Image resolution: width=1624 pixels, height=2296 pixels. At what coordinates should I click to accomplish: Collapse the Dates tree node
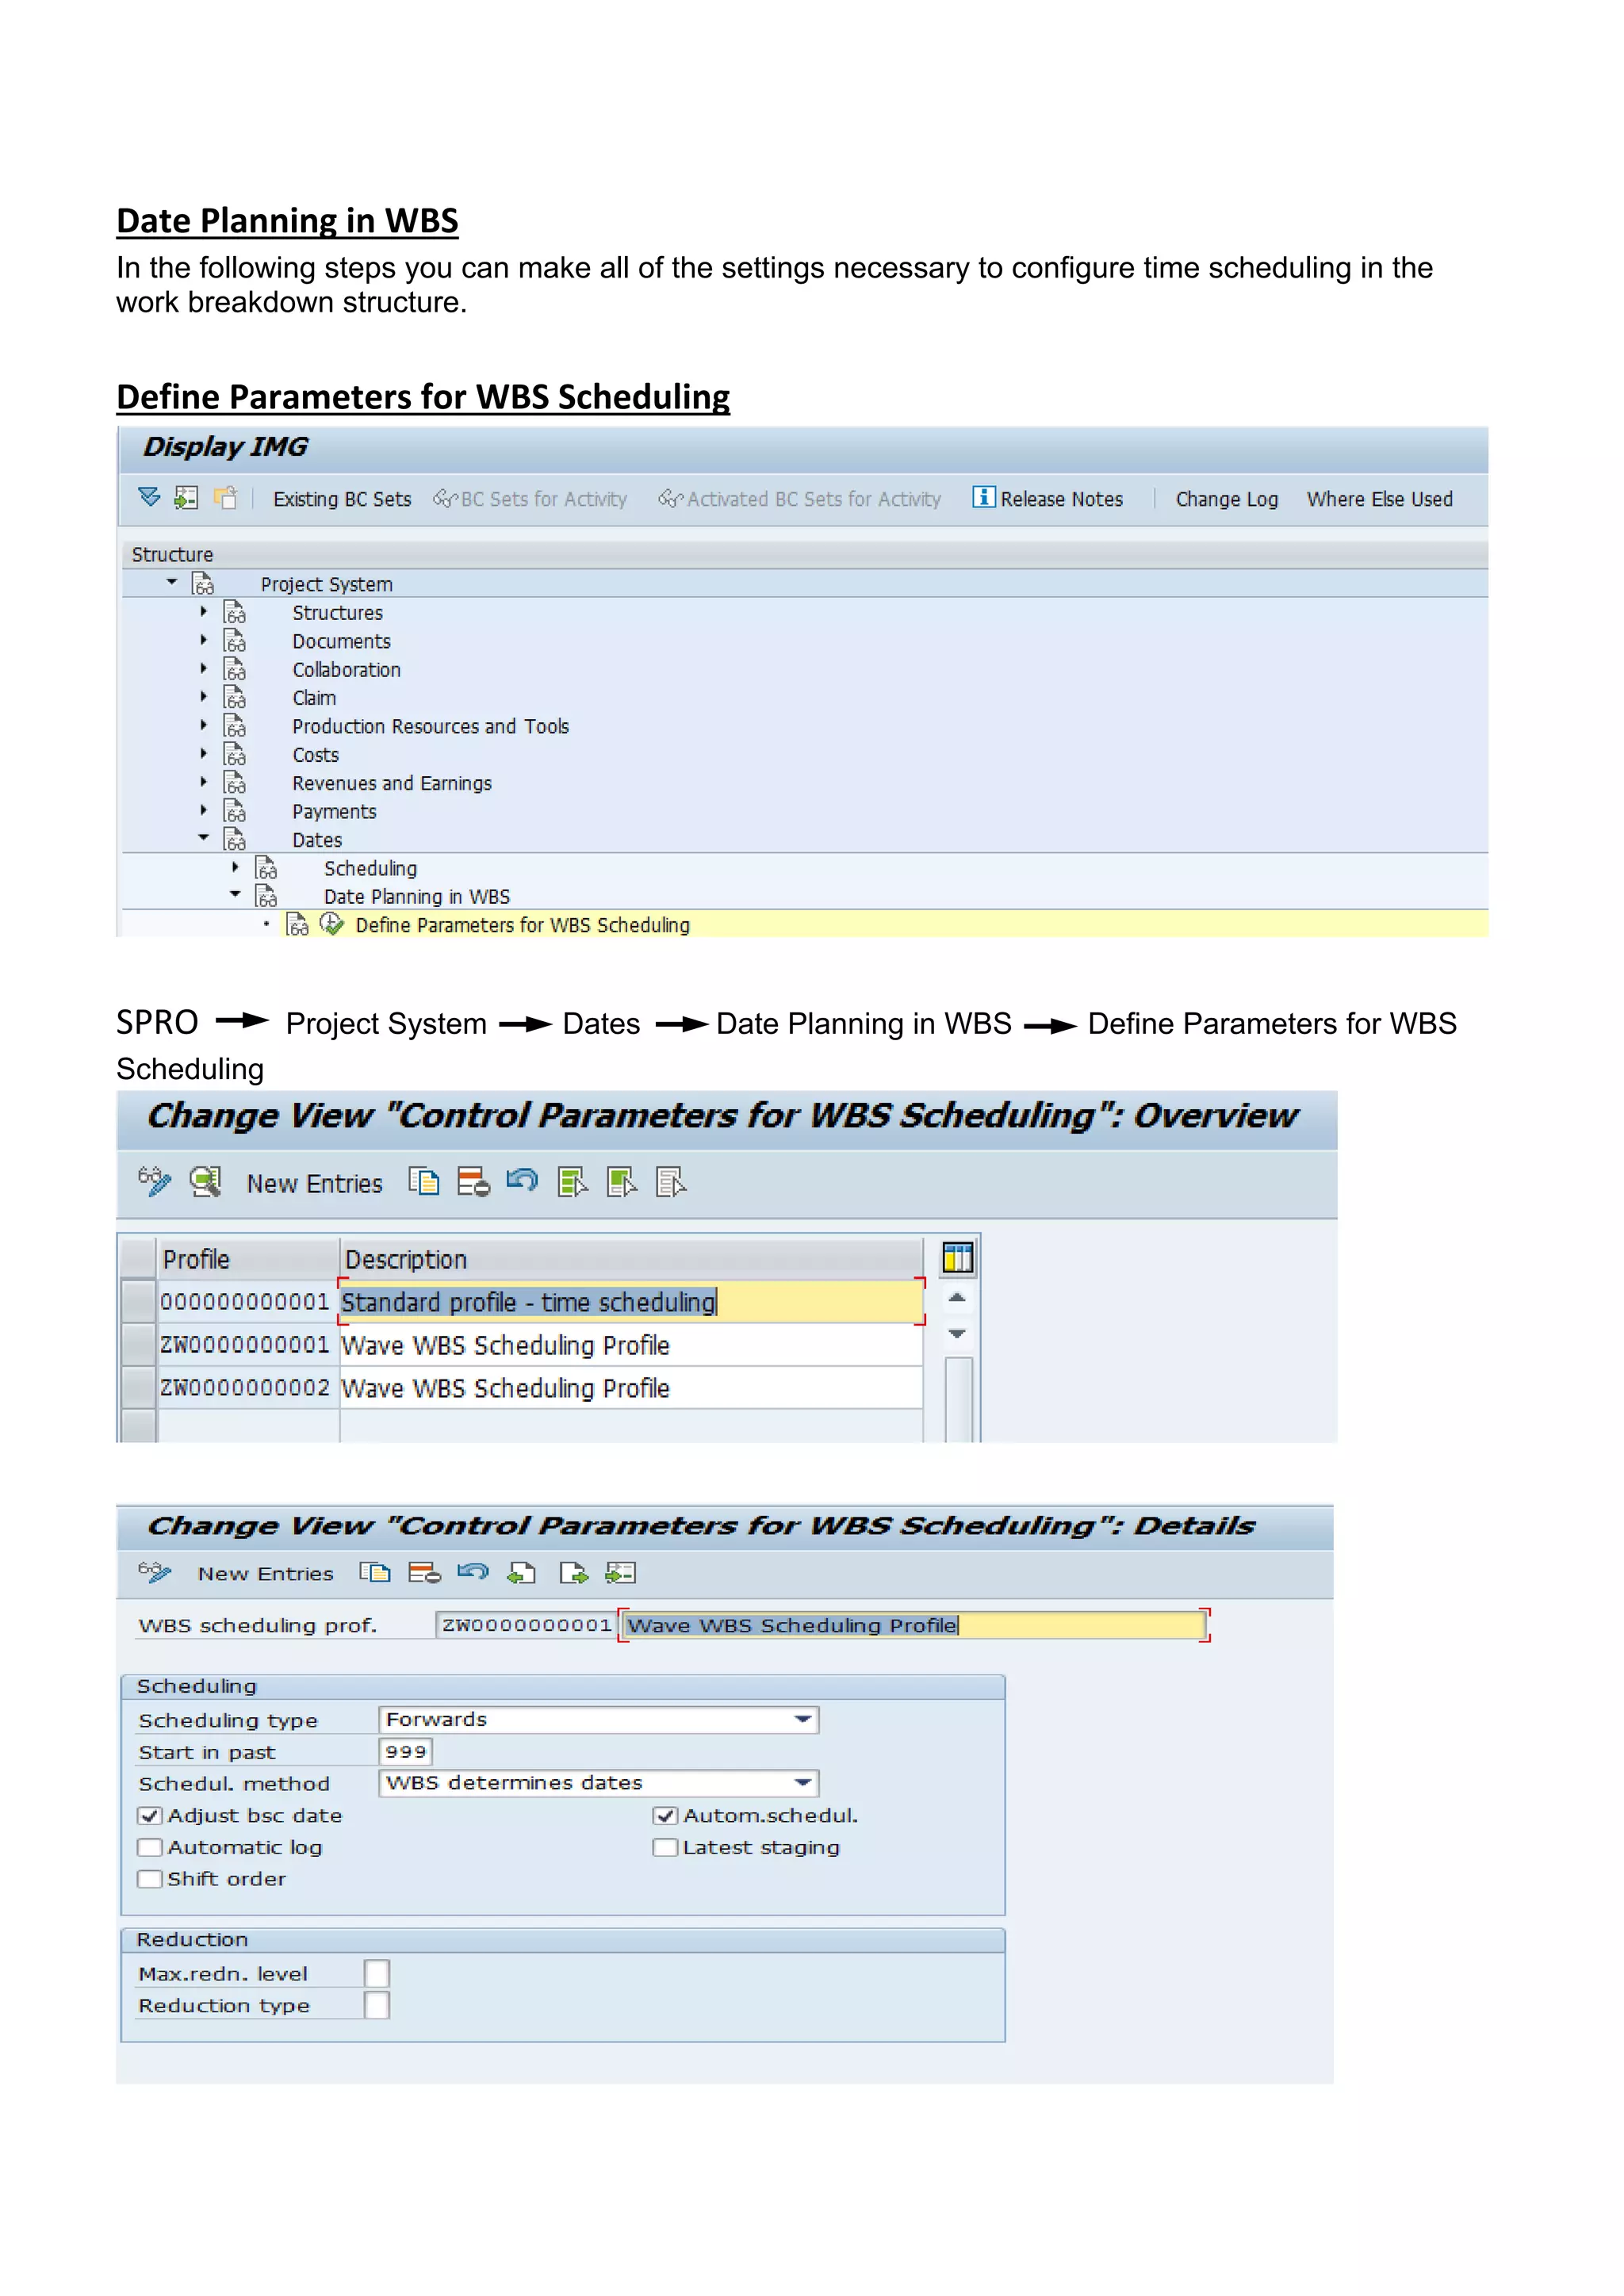tap(203, 838)
